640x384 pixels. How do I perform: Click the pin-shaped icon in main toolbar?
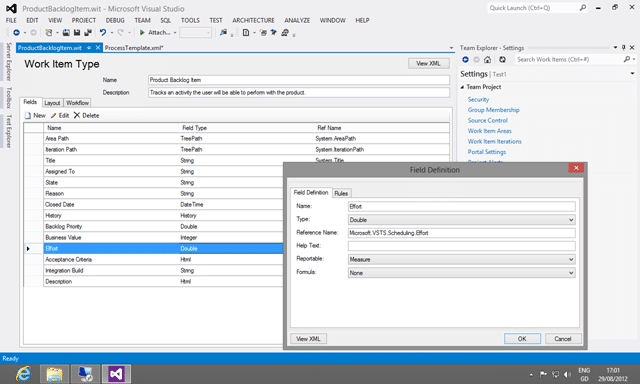(273, 33)
